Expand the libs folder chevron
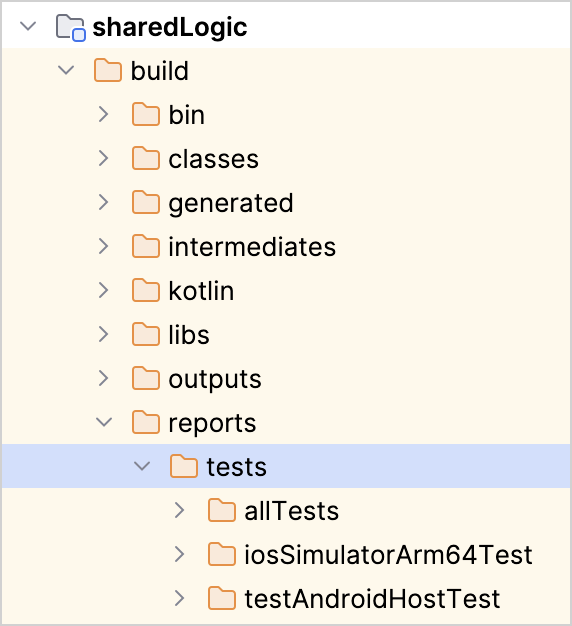Screen dimensions: 572x626 (103, 334)
